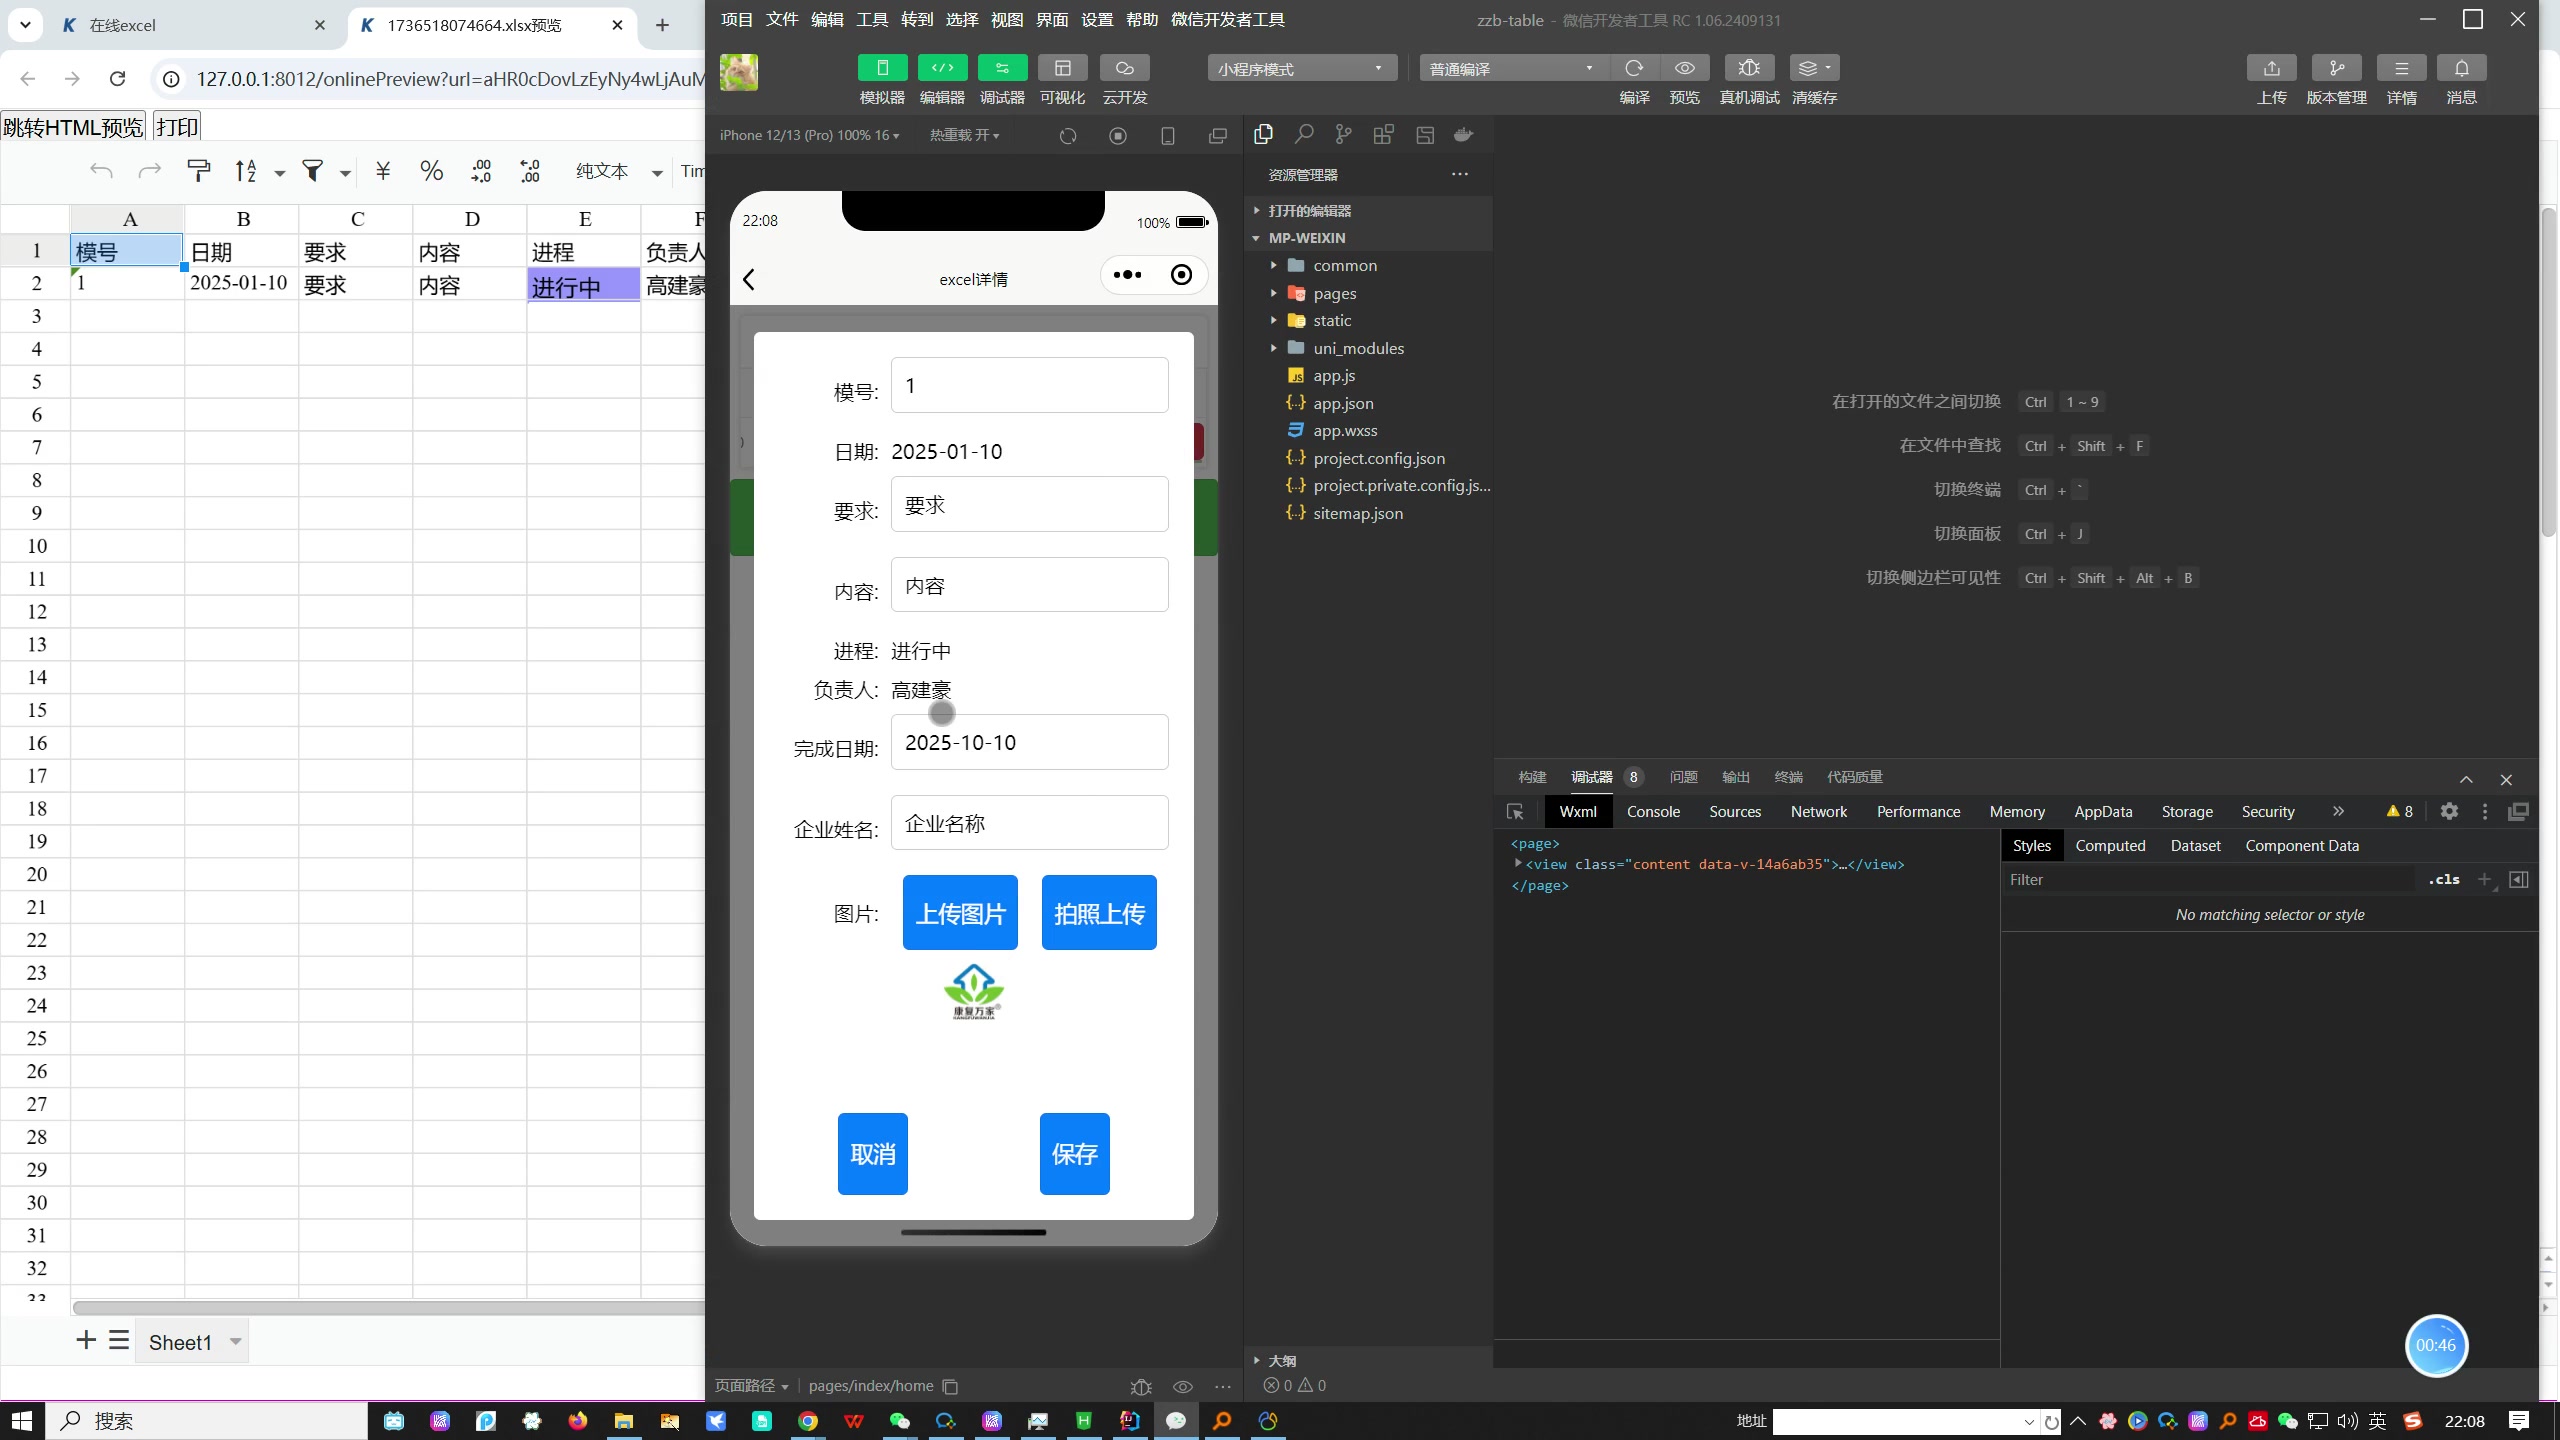Click the back arrow in excel详情 header
2560x1440 pixels.
coord(749,279)
